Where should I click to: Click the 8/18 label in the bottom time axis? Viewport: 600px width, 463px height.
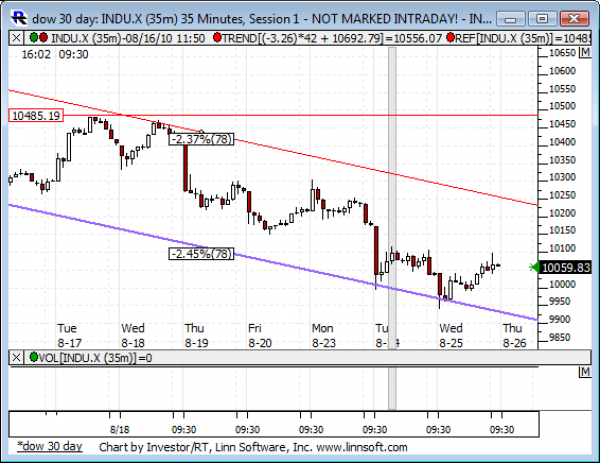(119, 429)
